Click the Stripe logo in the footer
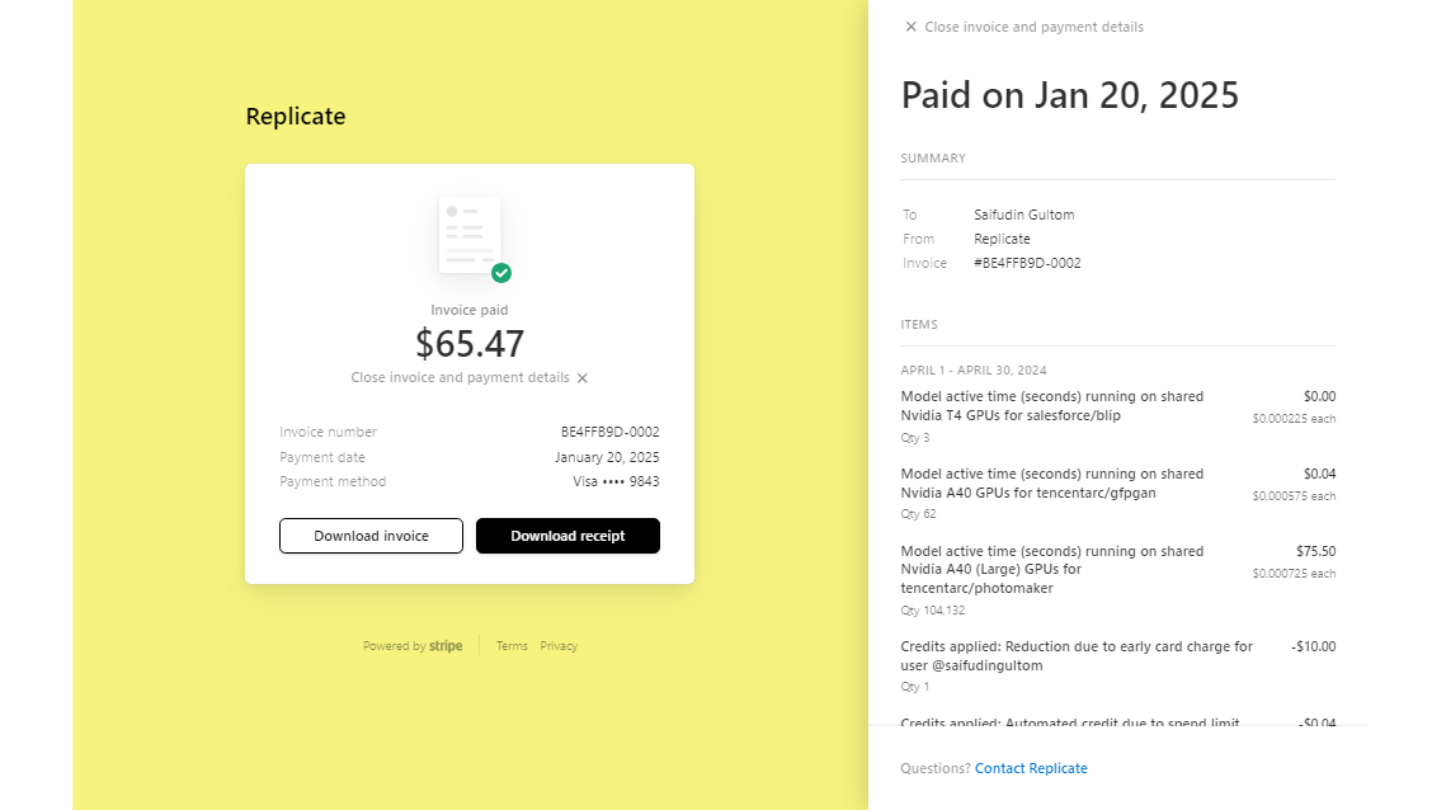Viewport: 1440px width, 810px height. click(x=446, y=646)
